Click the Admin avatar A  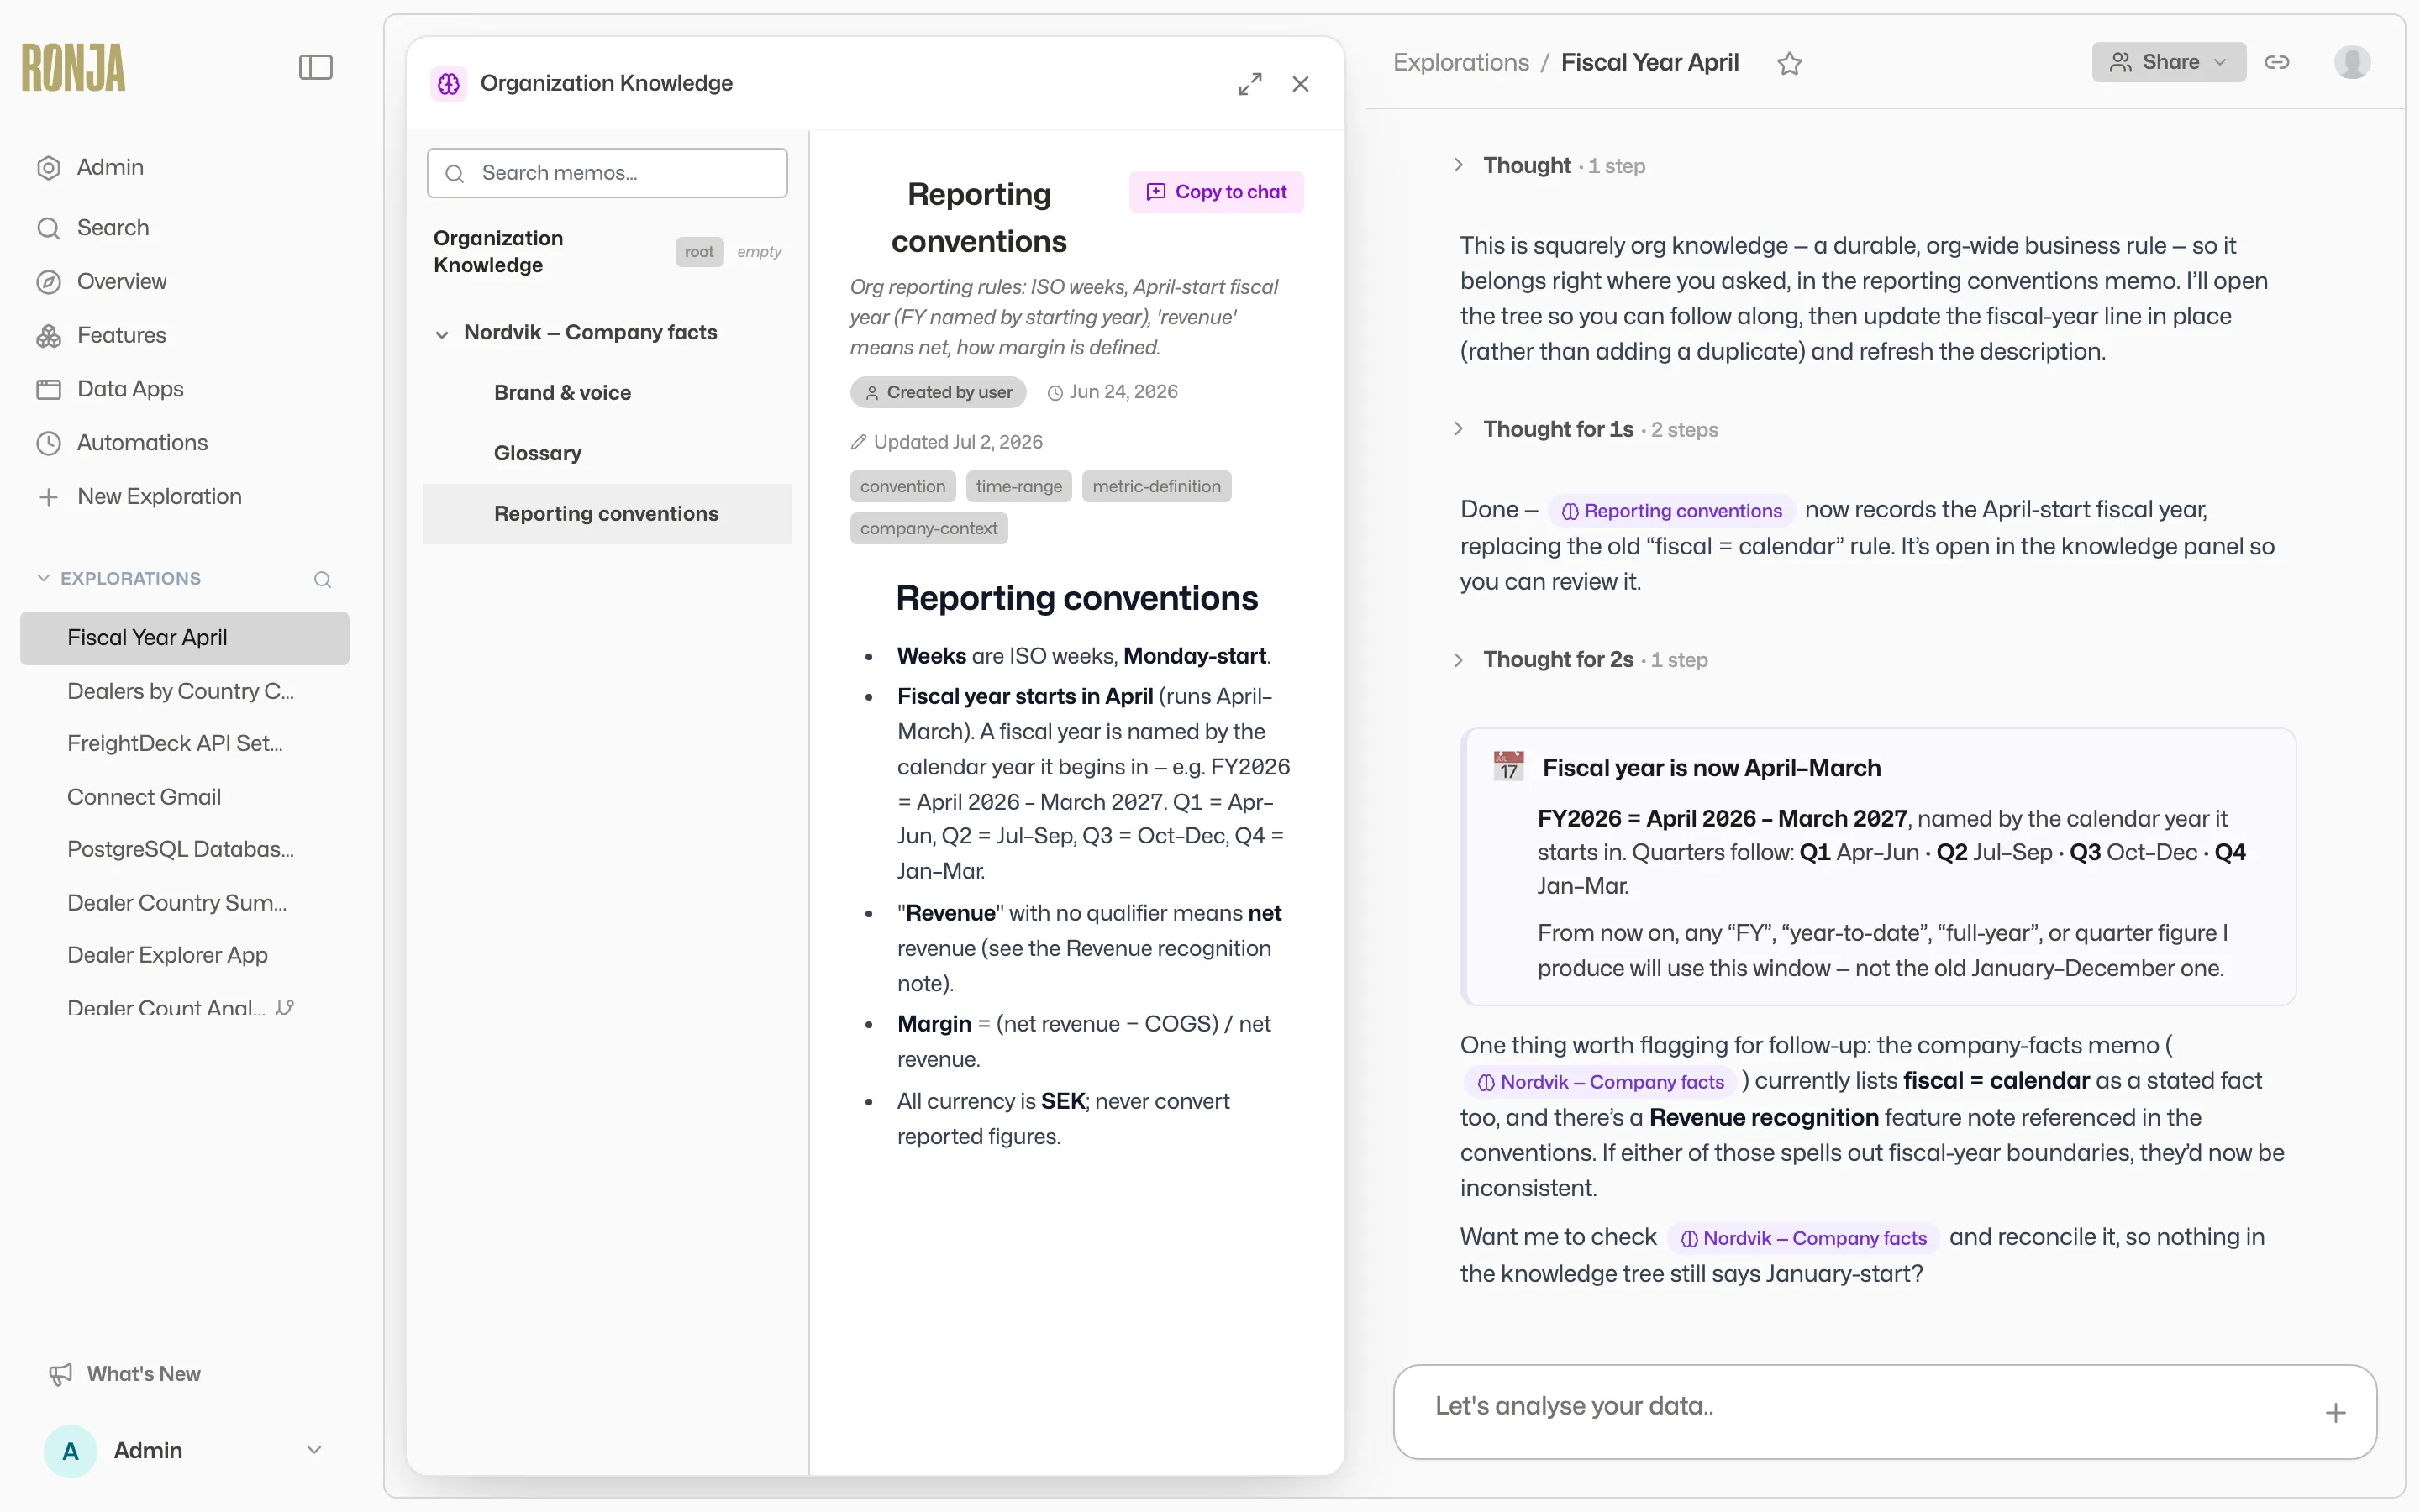pos(70,1451)
